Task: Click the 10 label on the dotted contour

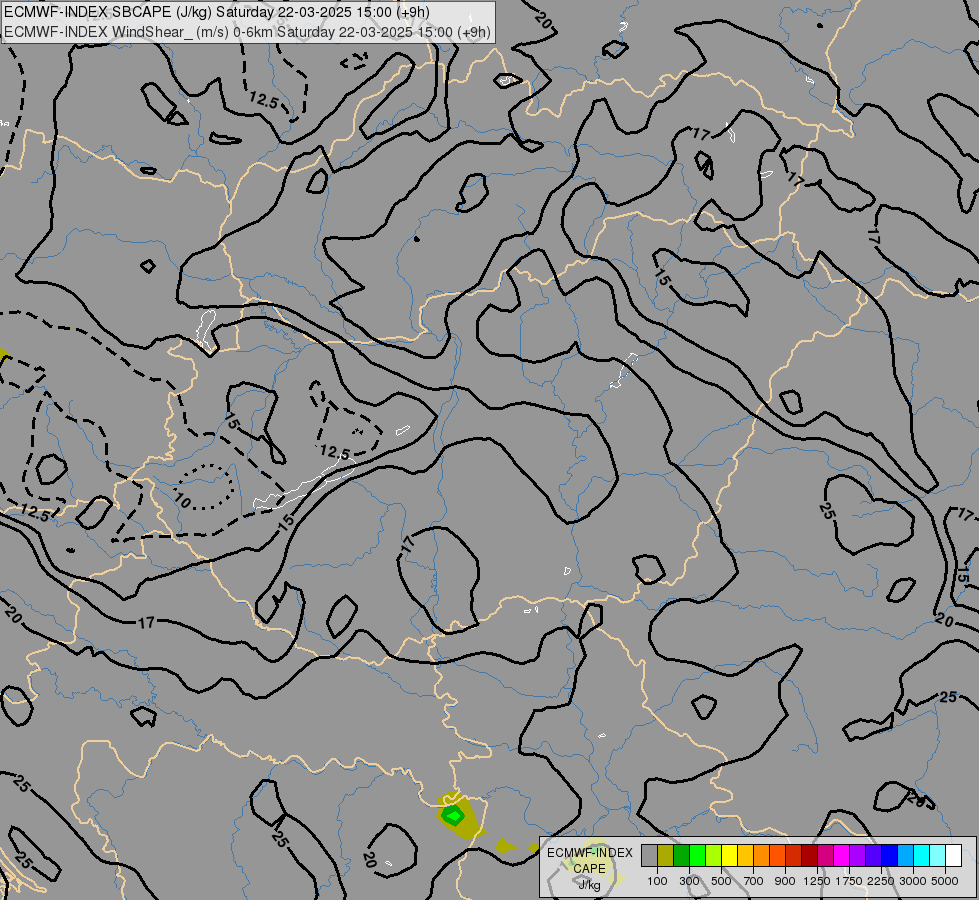Action: (182, 500)
